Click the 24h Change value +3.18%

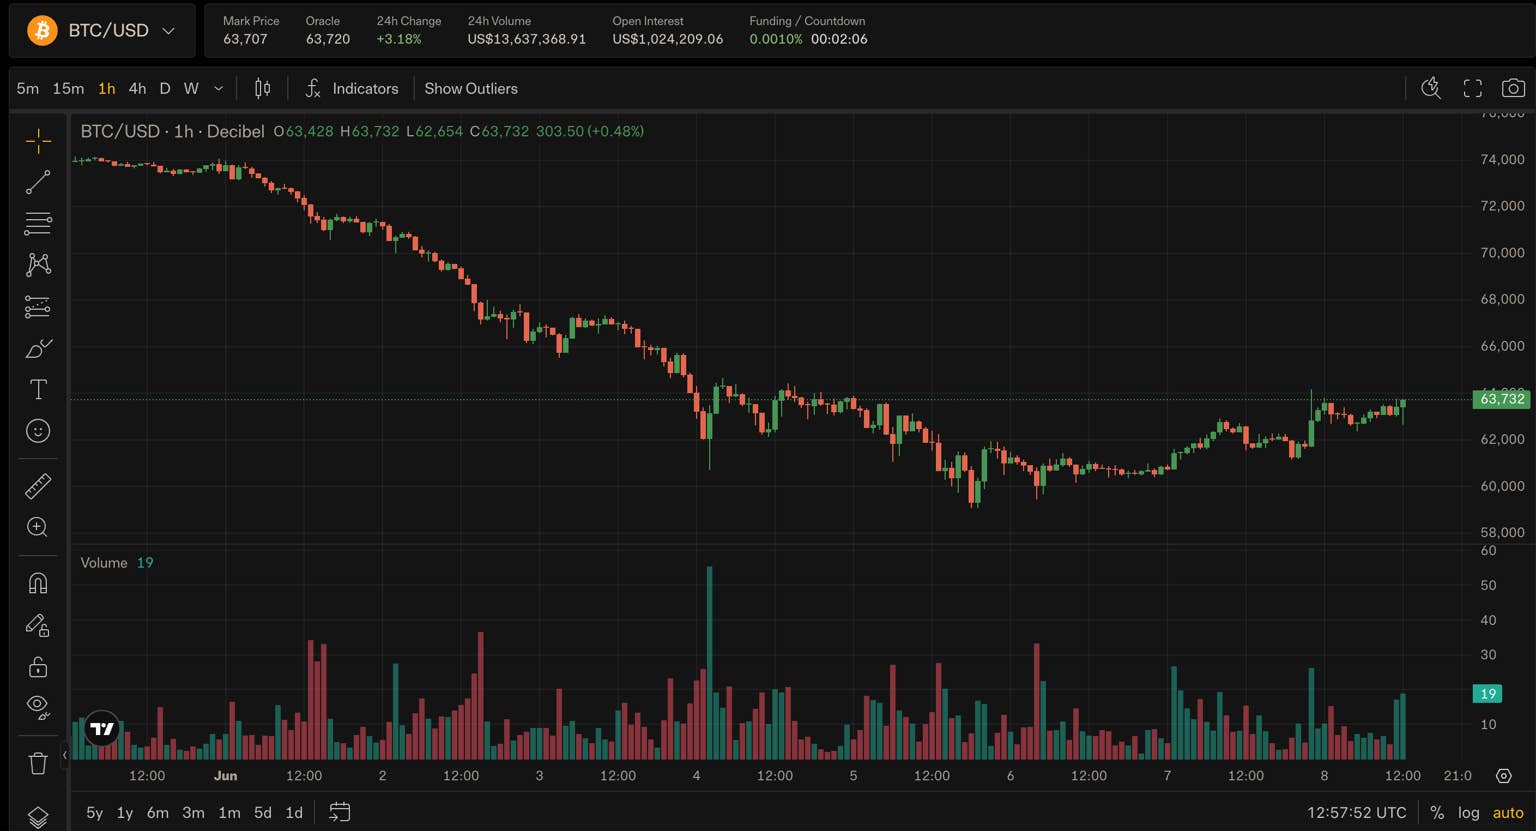(399, 39)
